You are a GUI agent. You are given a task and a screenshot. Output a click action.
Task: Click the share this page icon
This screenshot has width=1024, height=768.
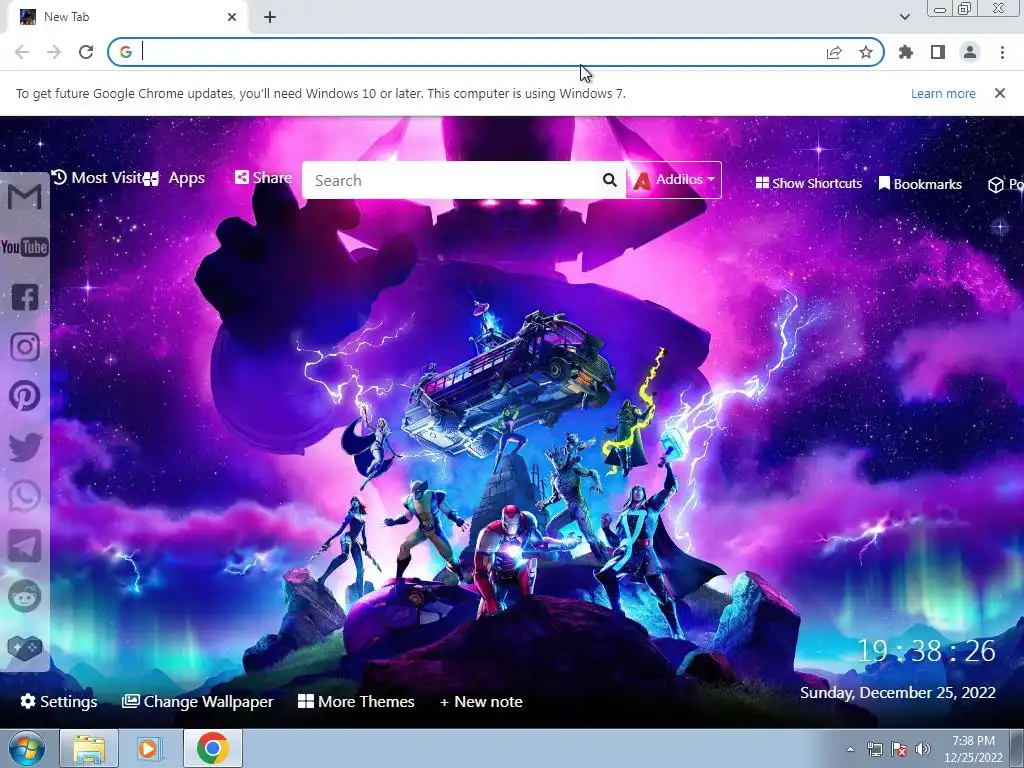(834, 52)
